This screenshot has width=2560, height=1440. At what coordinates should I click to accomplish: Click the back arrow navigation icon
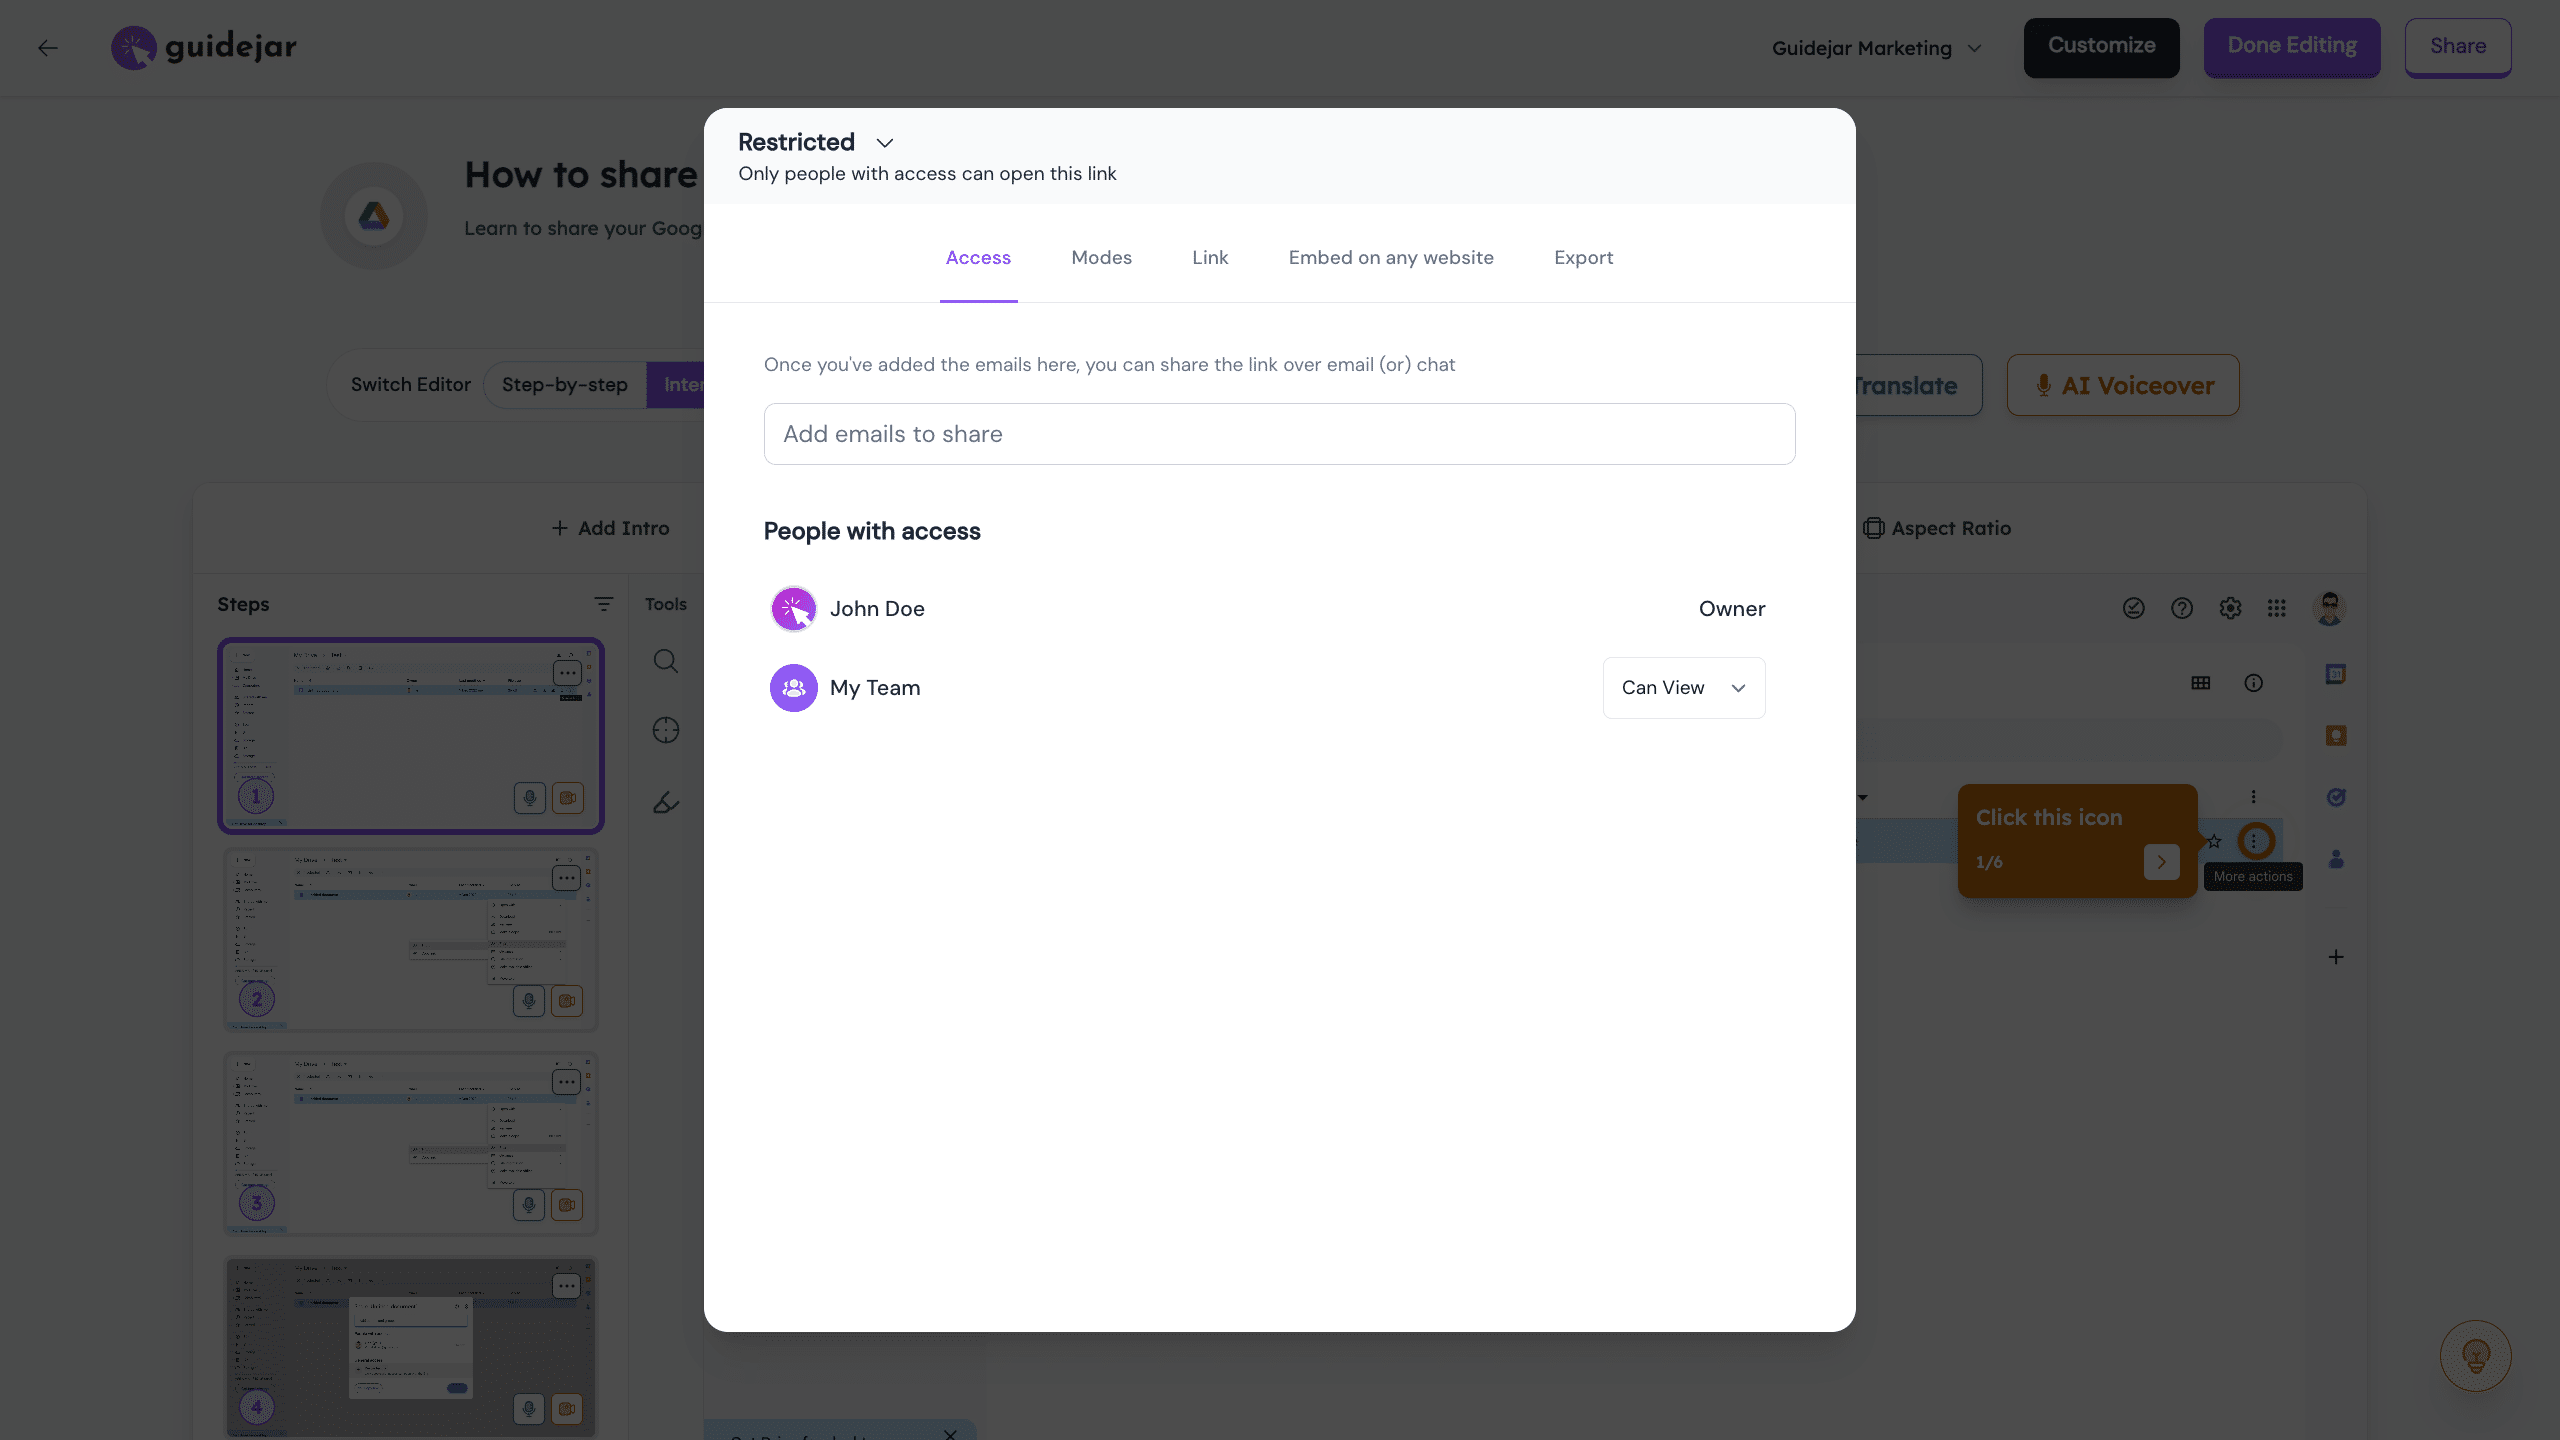click(48, 47)
